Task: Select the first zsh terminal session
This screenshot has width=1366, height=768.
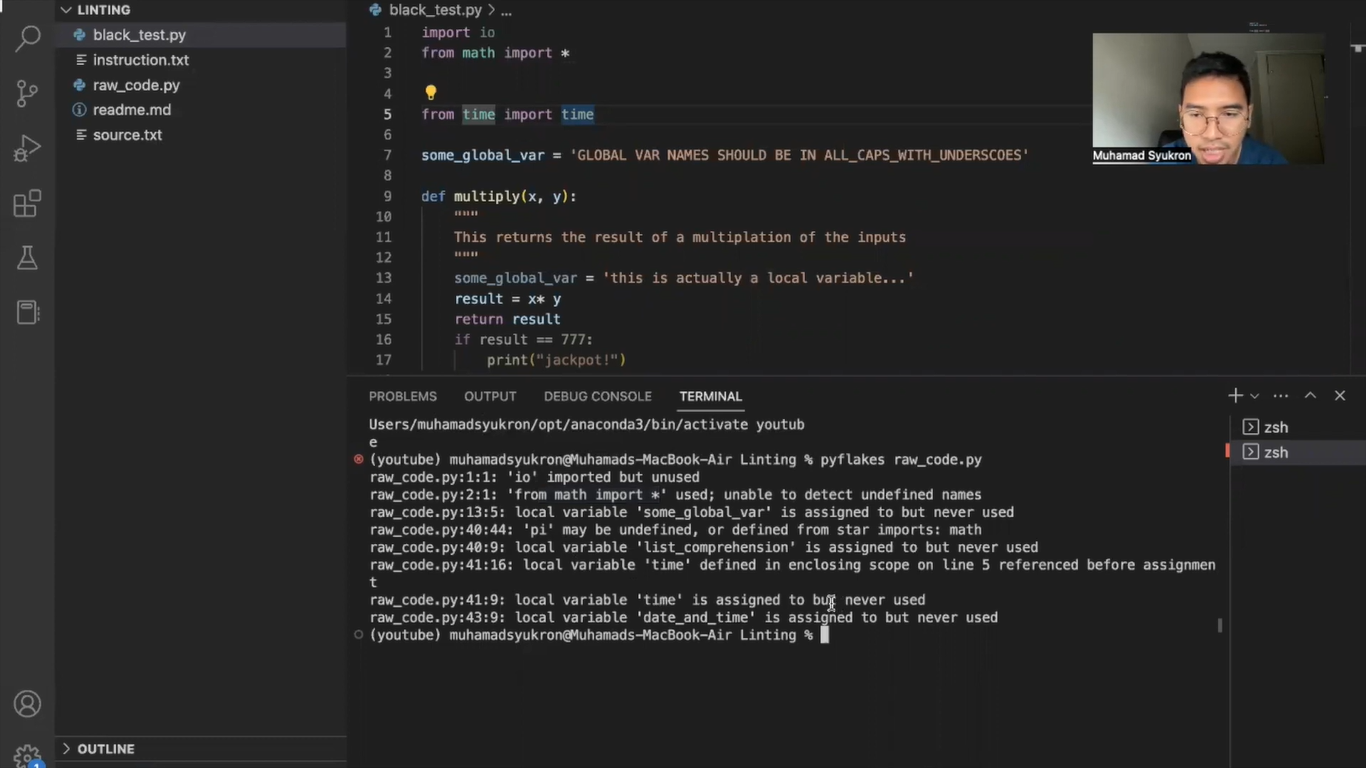Action: point(1275,427)
